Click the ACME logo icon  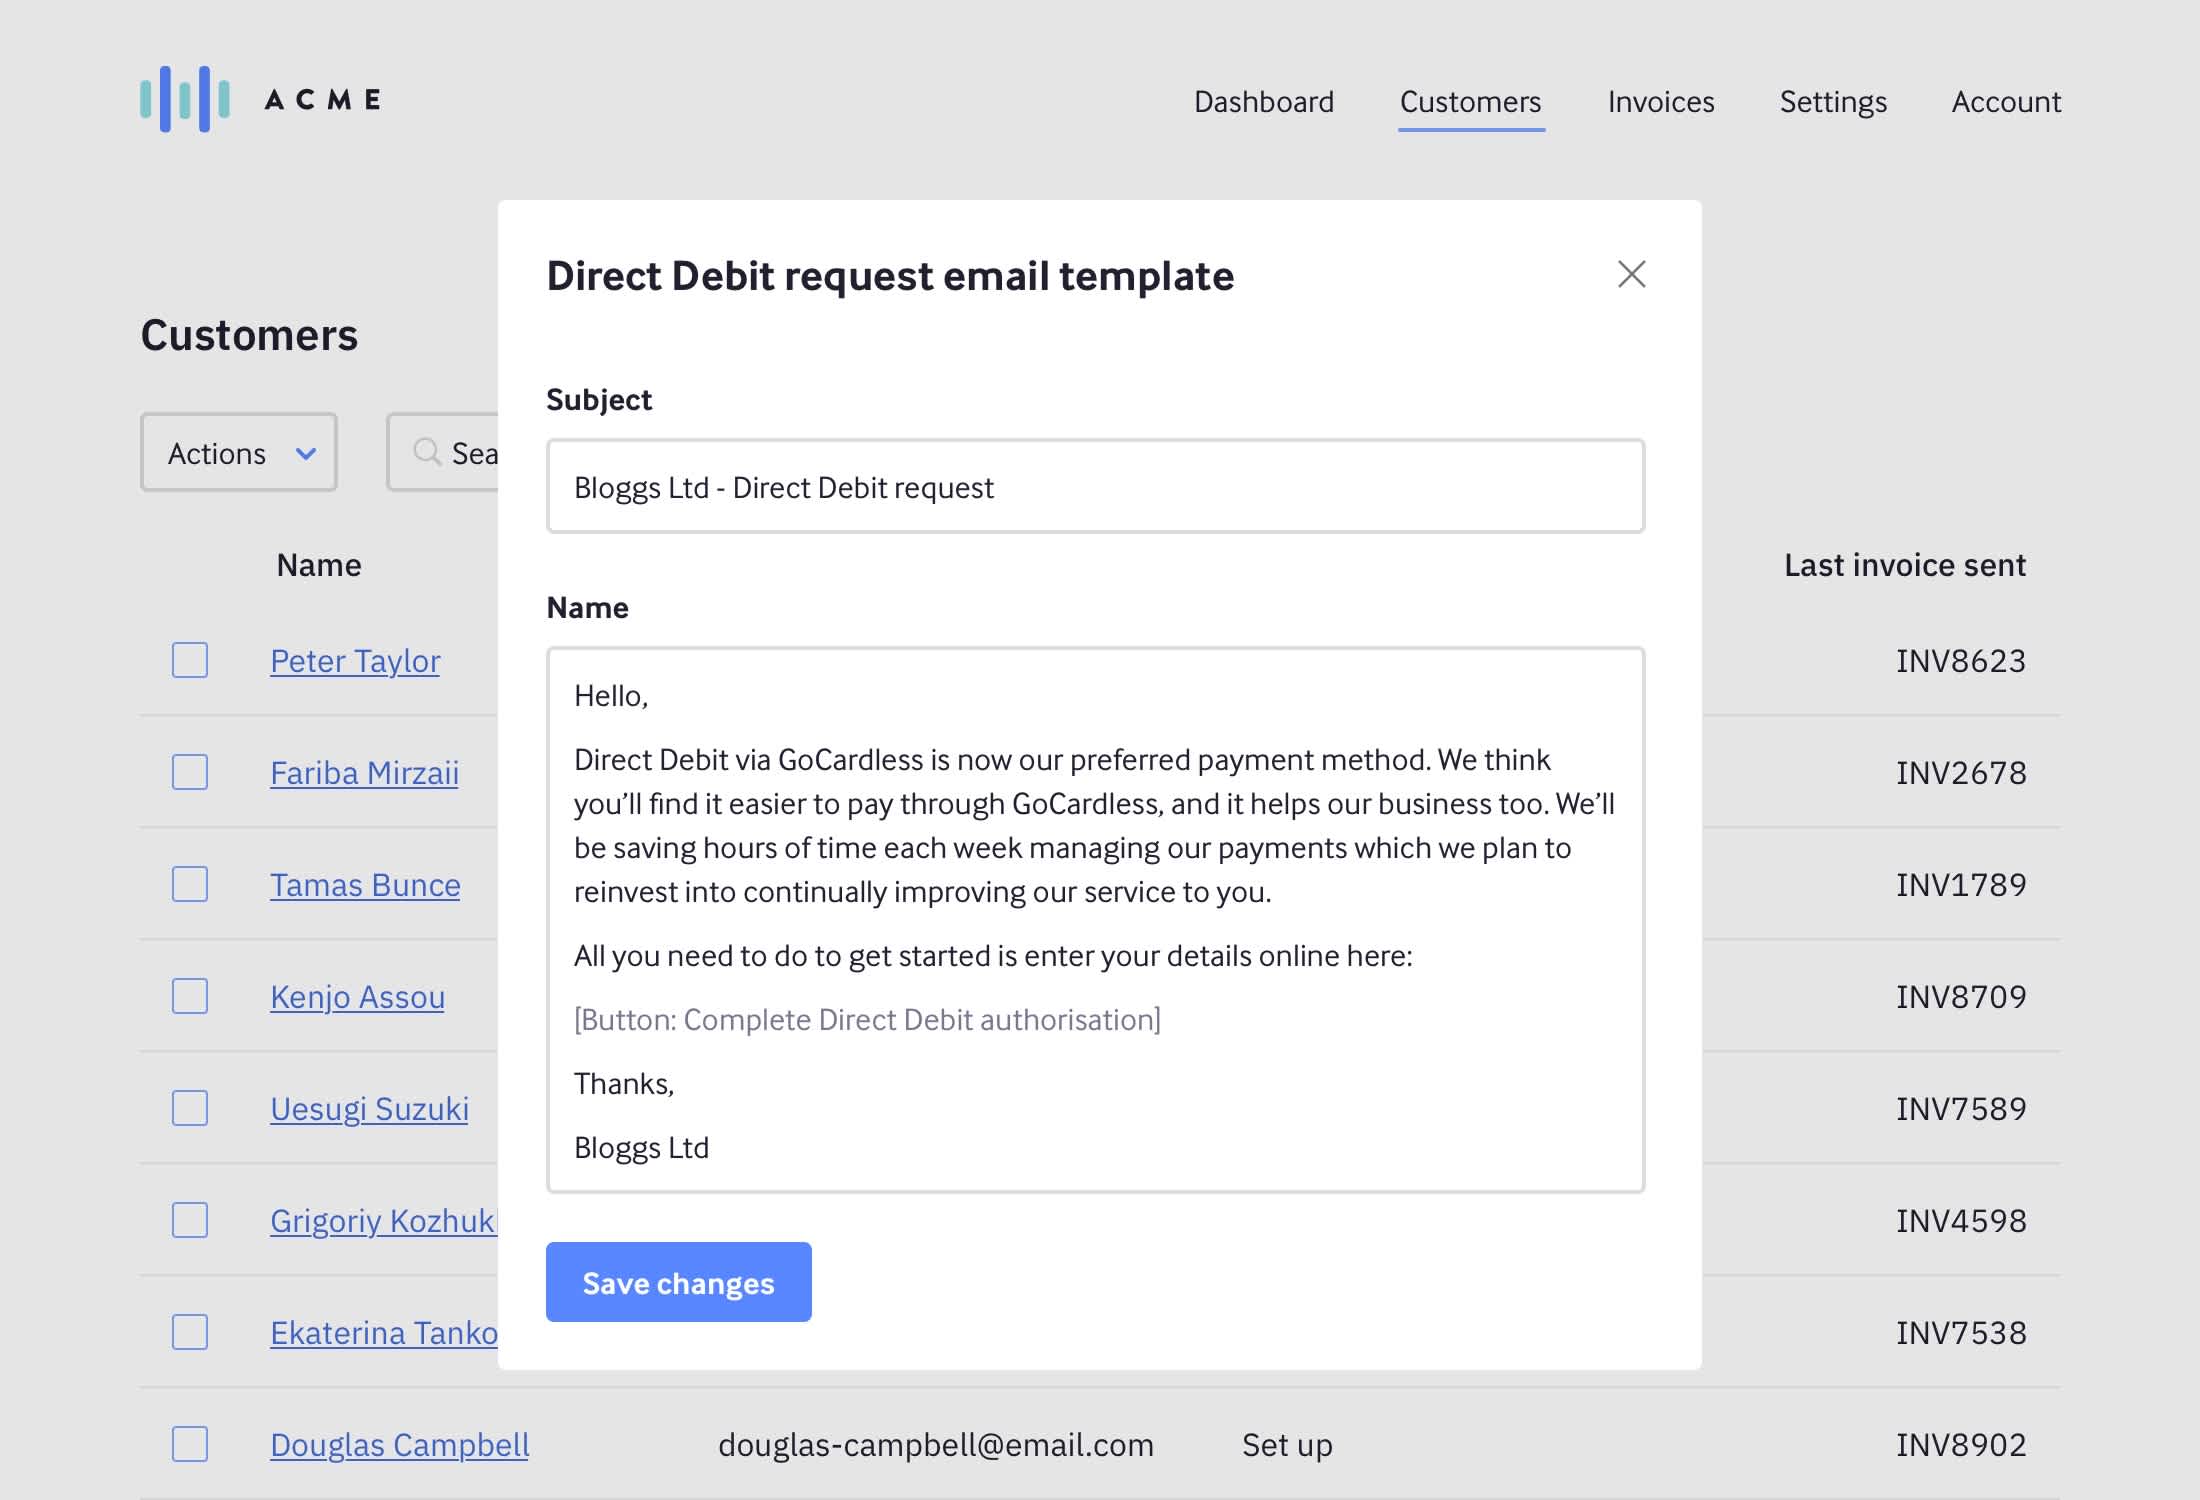pos(185,99)
